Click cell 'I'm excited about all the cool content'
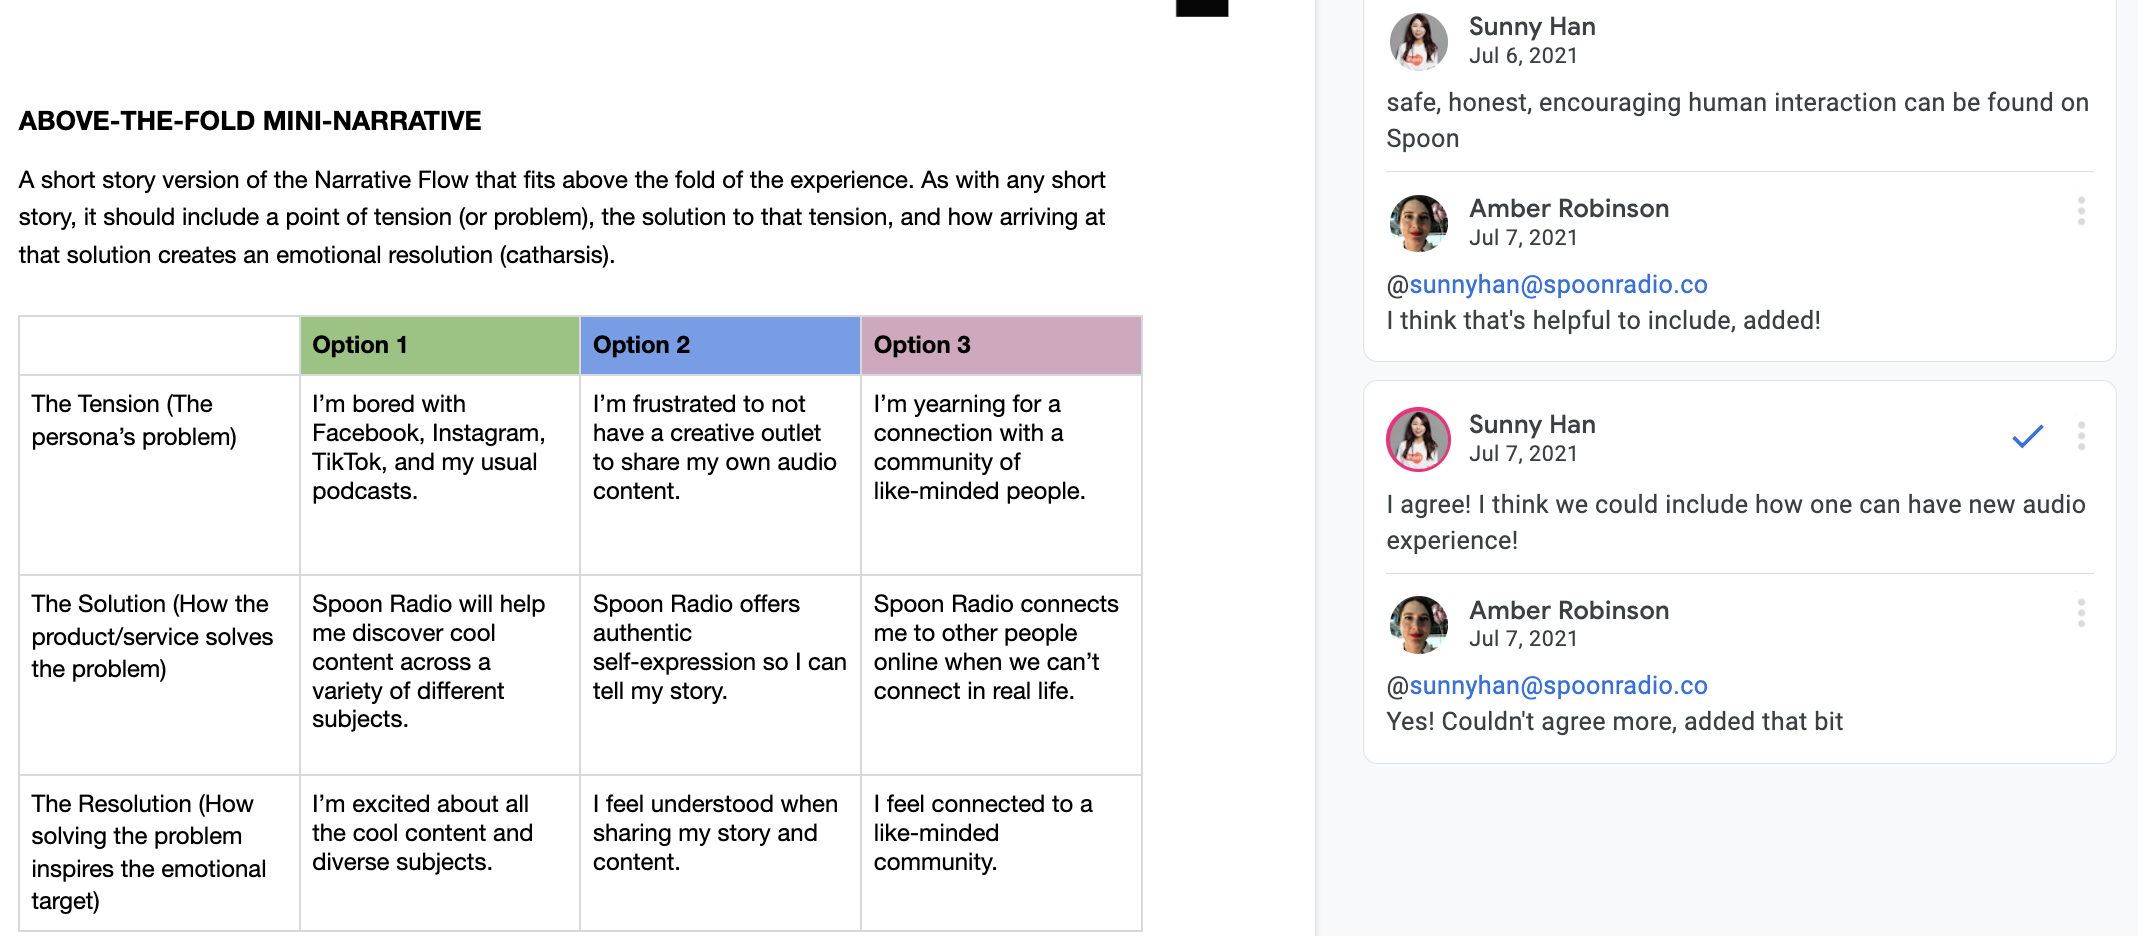2138x936 pixels. tap(440, 853)
